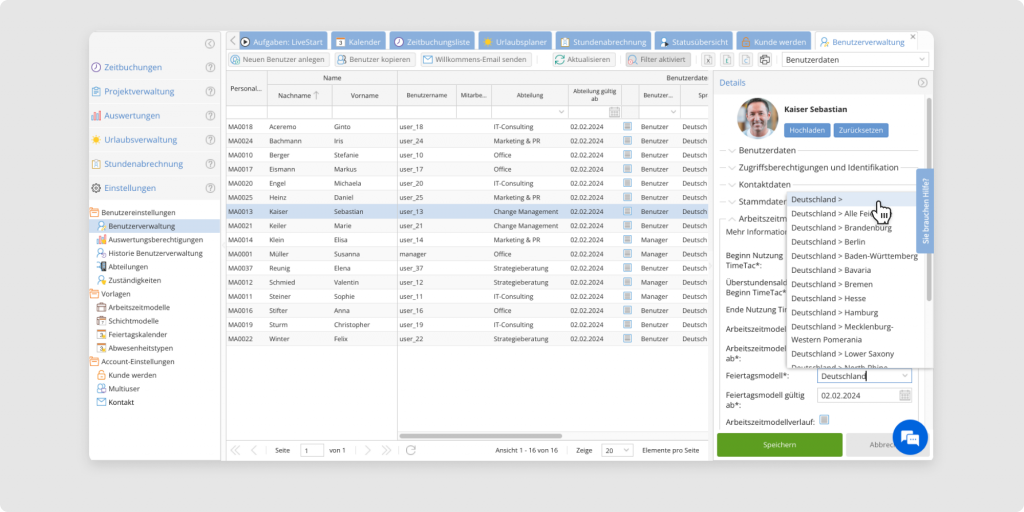Switch to the Urlaubsplaner tab

pyautogui.click(x=514, y=42)
